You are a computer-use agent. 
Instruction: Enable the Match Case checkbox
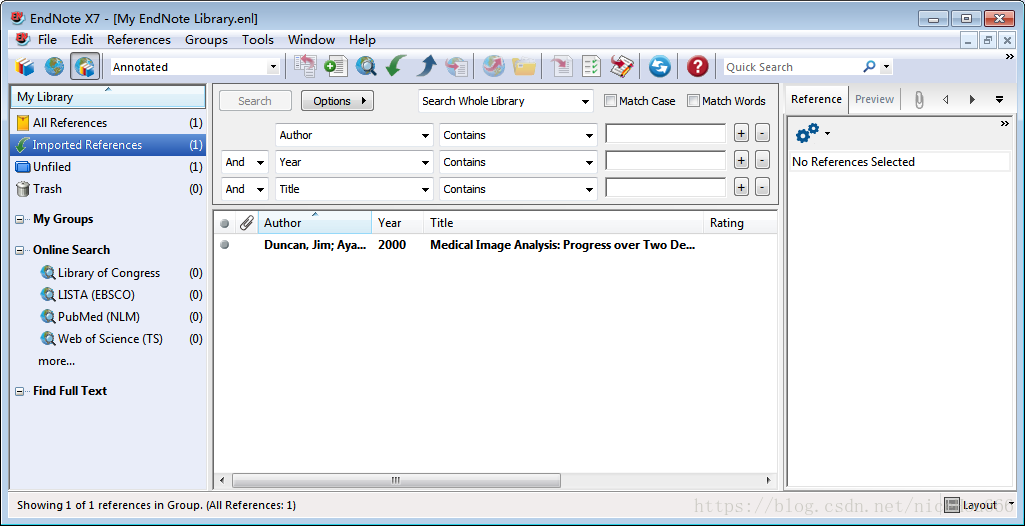click(x=611, y=101)
